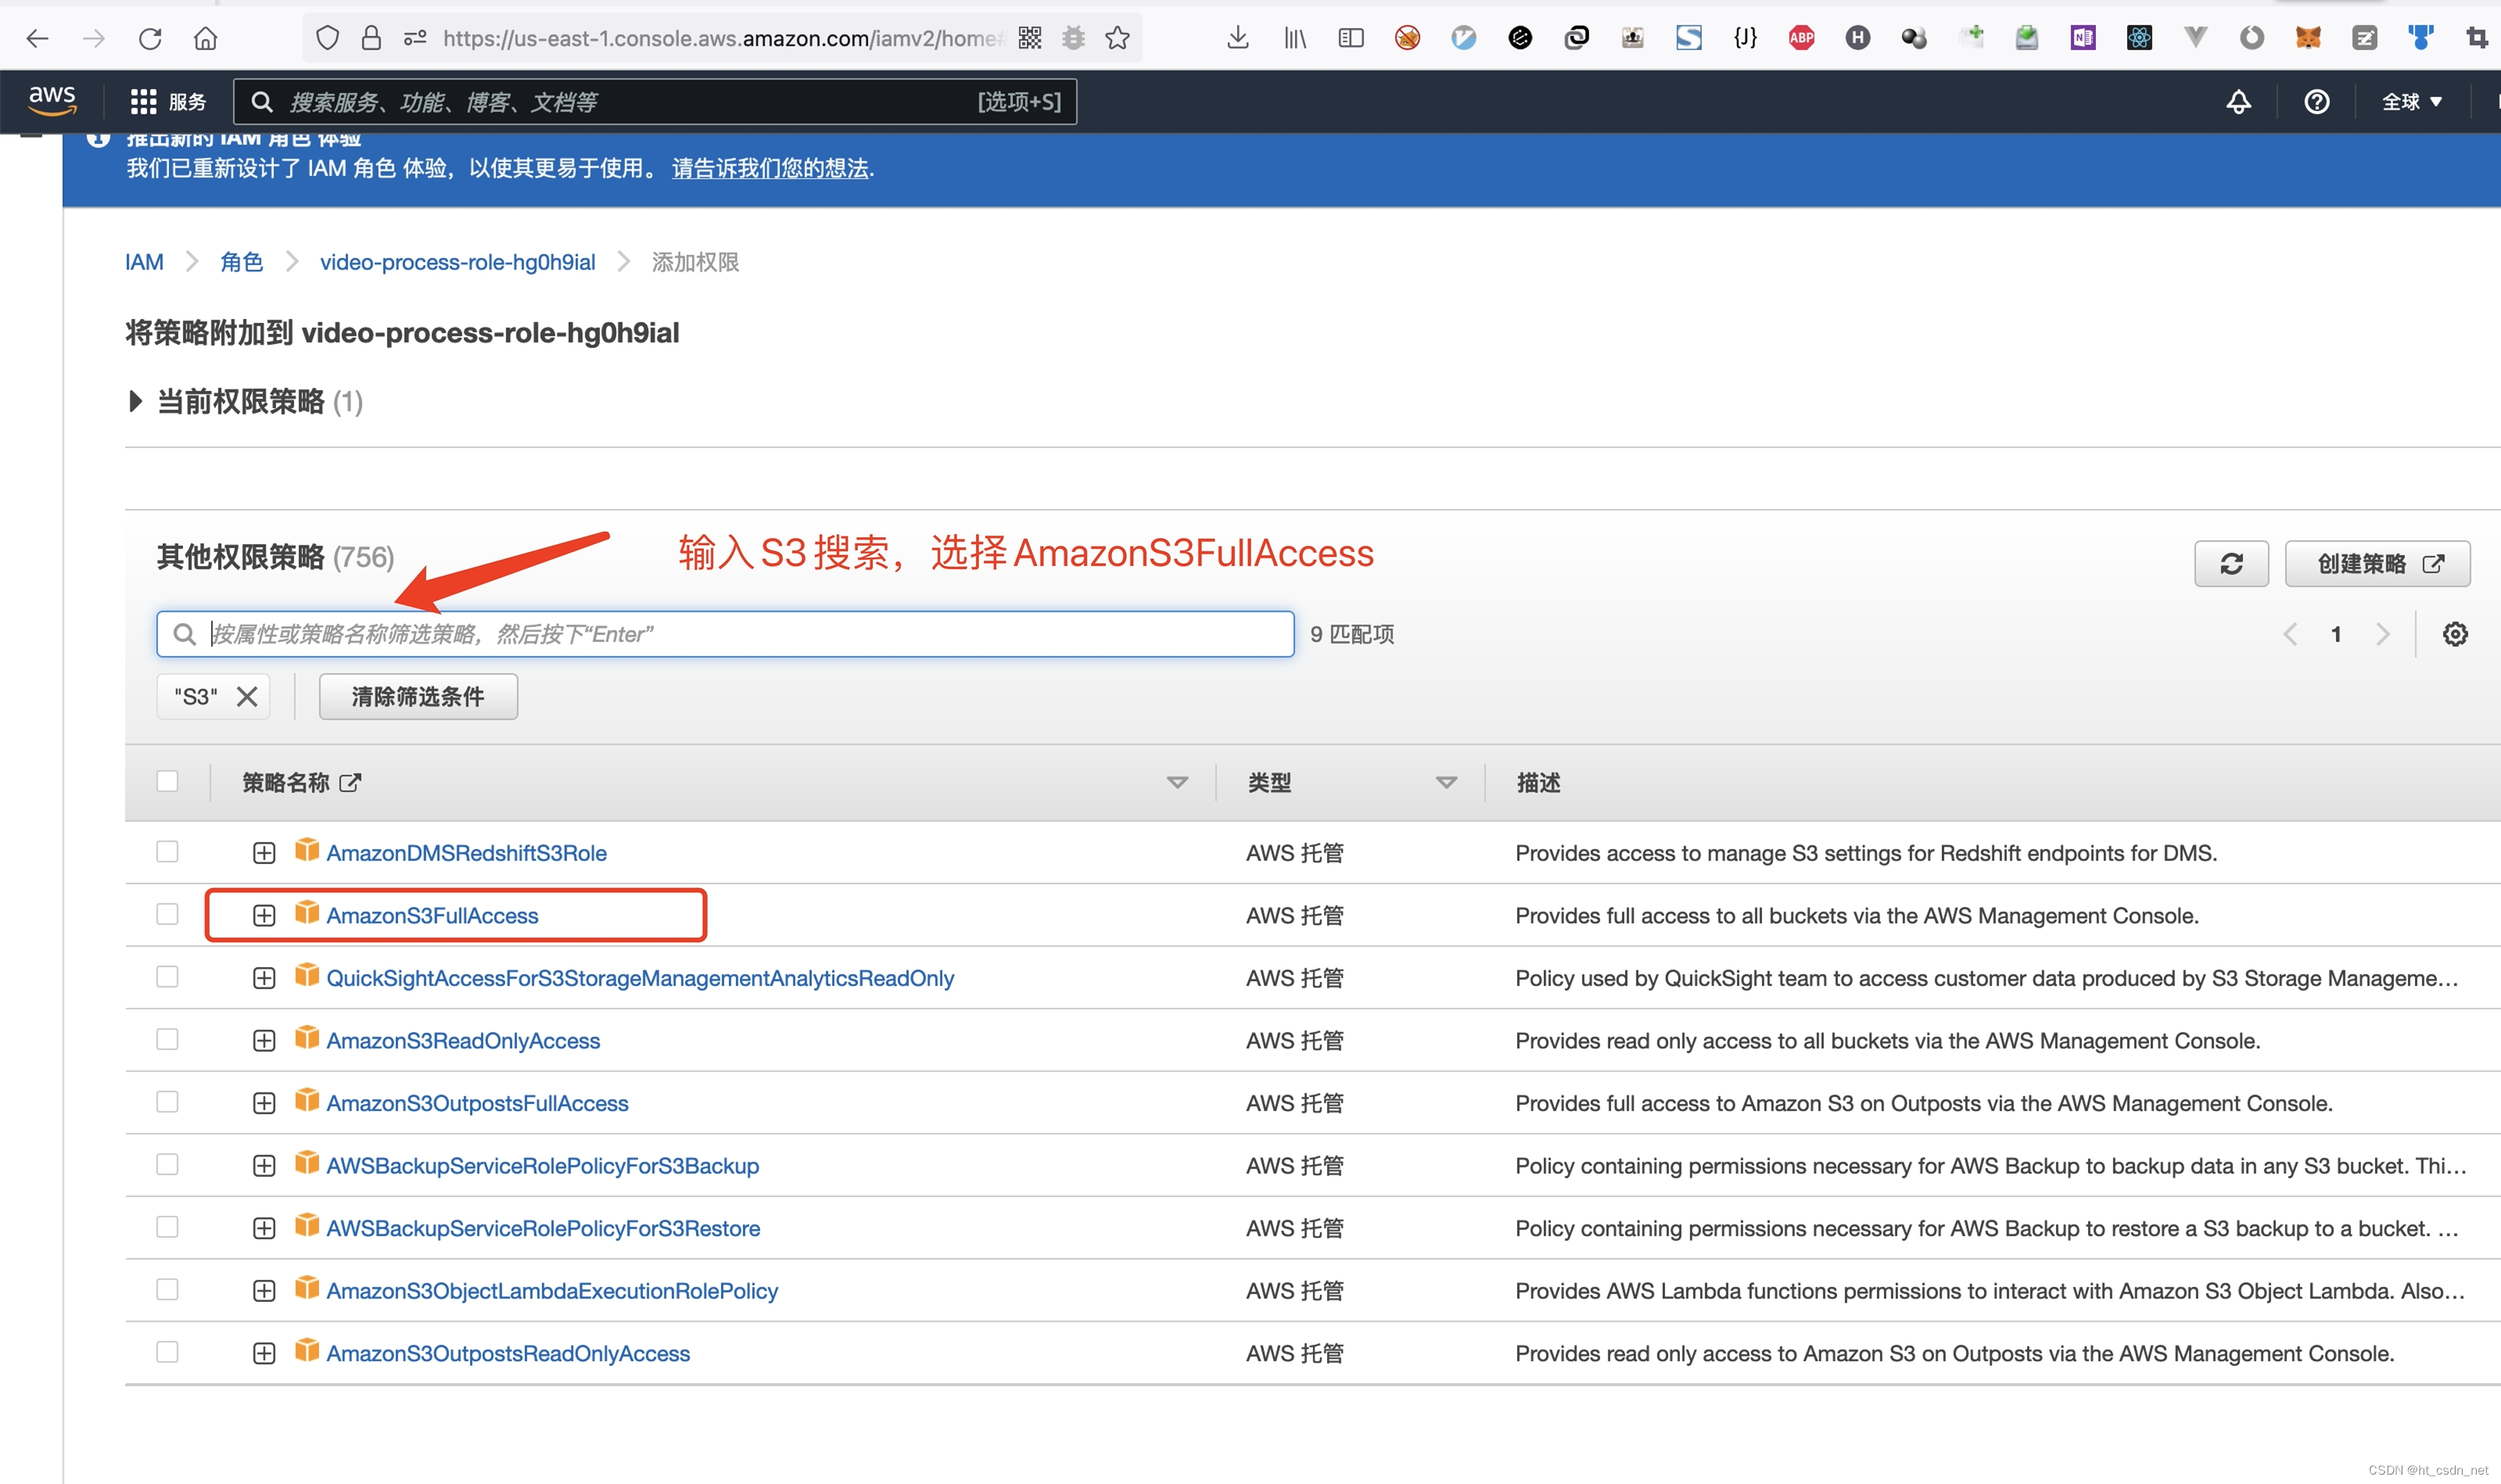Click 创建策略 button
The image size is (2501, 1484).
2377,564
